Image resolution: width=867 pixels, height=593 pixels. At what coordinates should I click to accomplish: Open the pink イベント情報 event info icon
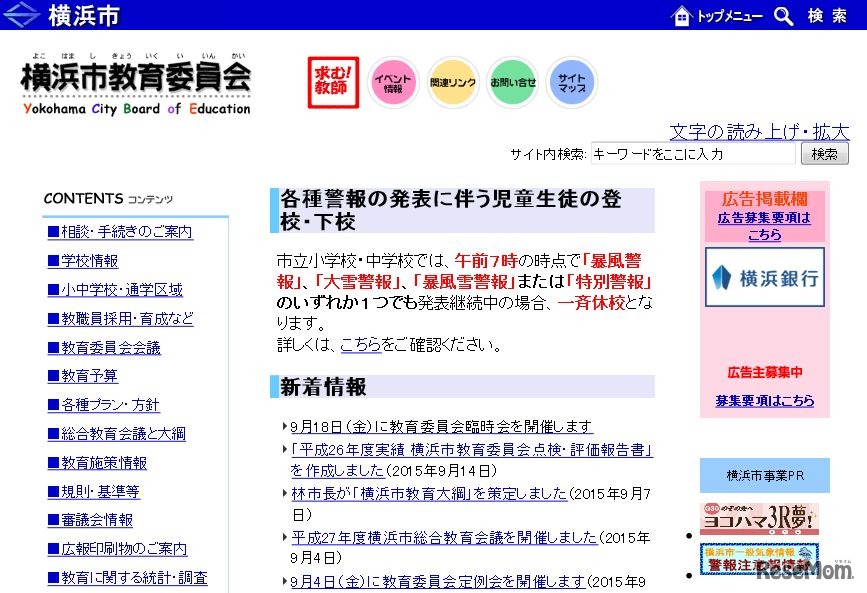pos(392,82)
